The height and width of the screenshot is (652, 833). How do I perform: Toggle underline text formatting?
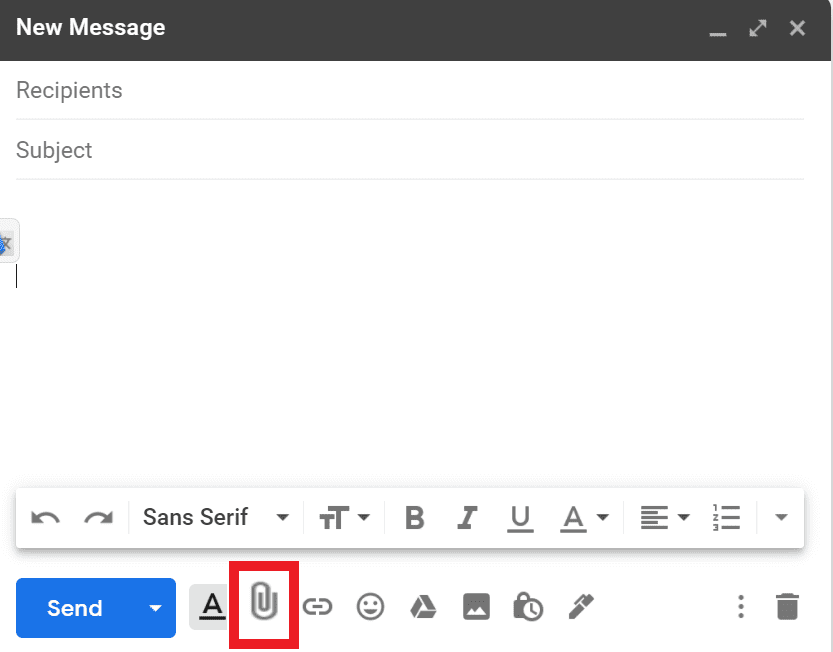(x=520, y=518)
